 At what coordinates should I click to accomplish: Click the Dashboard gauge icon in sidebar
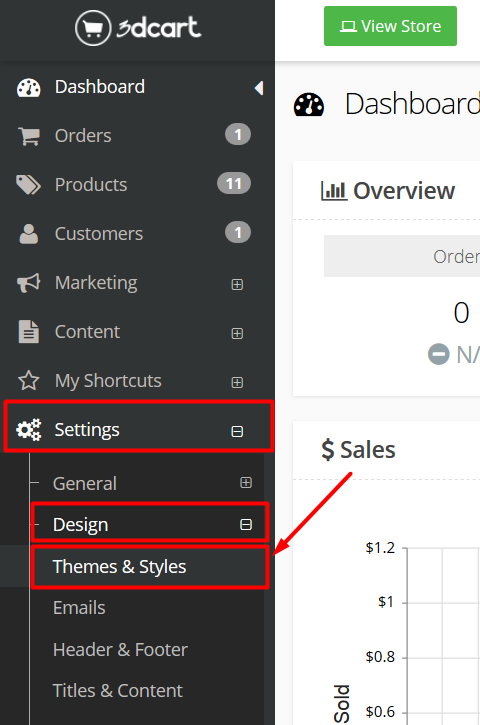(29, 87)
